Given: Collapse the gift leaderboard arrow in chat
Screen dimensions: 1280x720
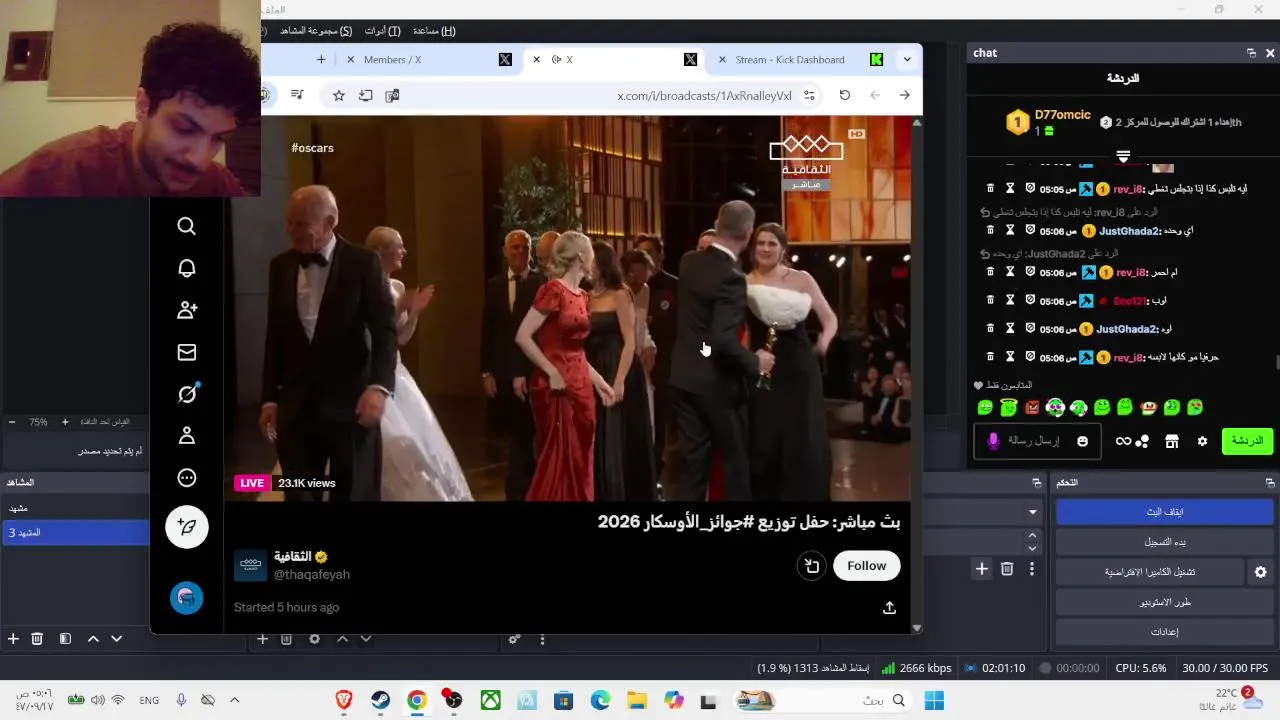Looking at the screenshot, I should pyautogui.click(x=1123, y=157).
